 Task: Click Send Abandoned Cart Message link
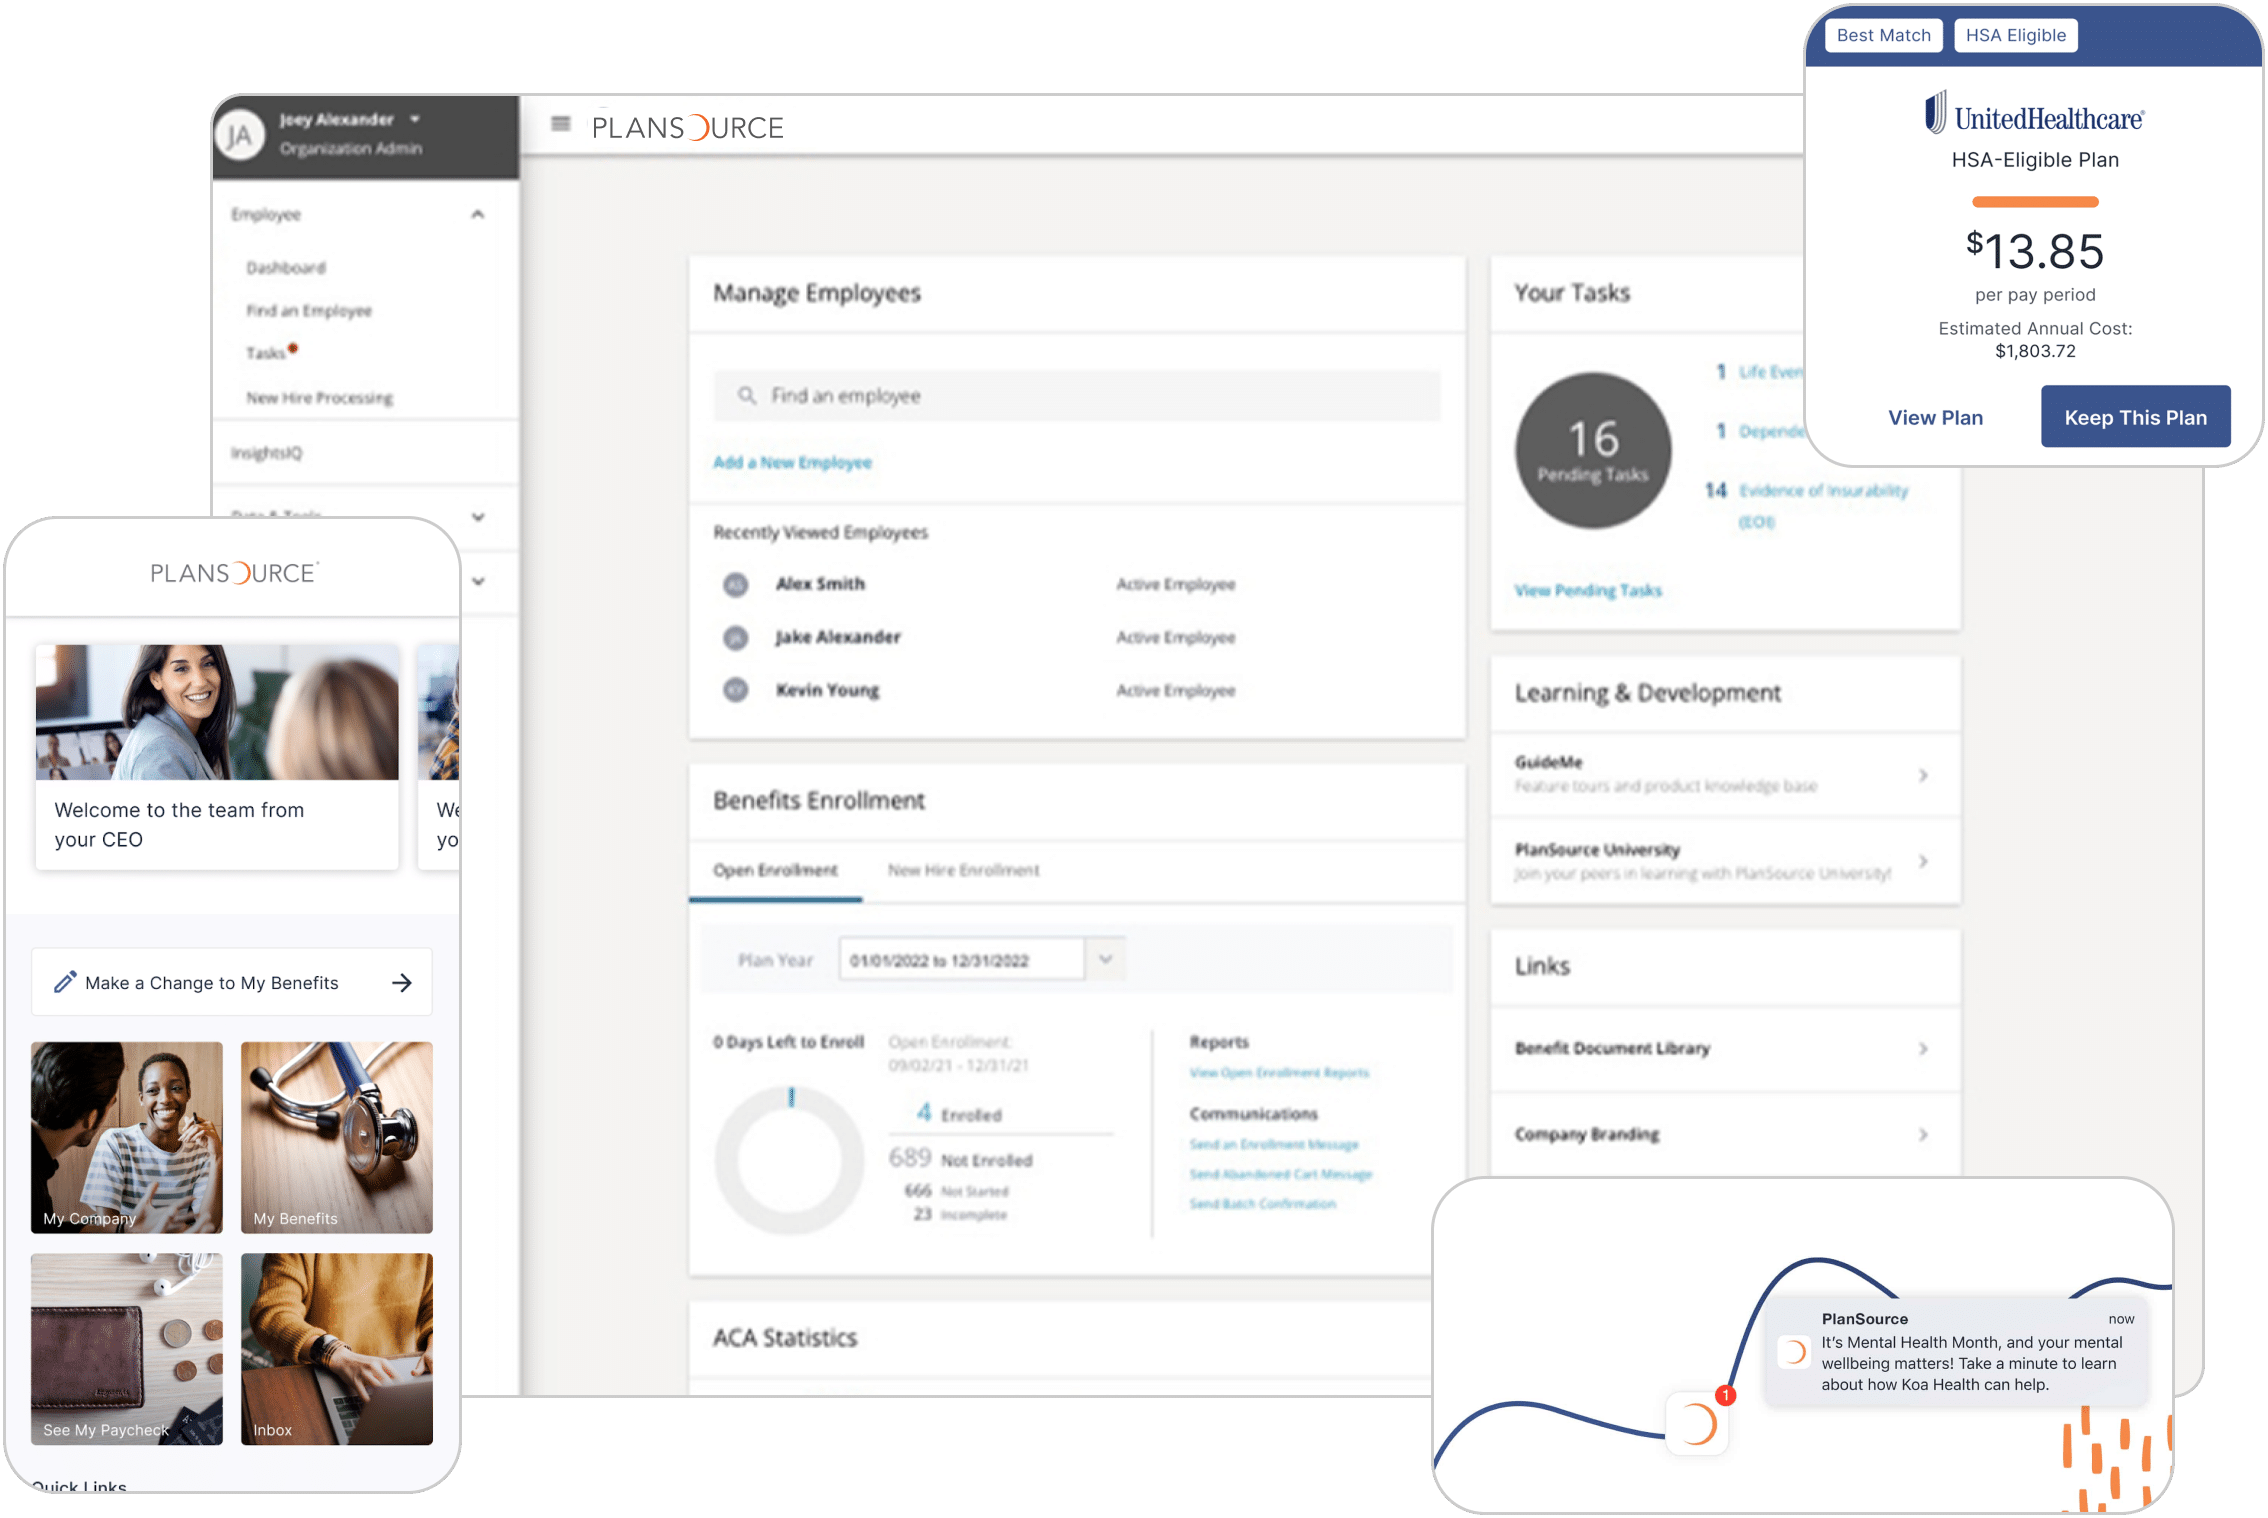pos(1281,1174)
